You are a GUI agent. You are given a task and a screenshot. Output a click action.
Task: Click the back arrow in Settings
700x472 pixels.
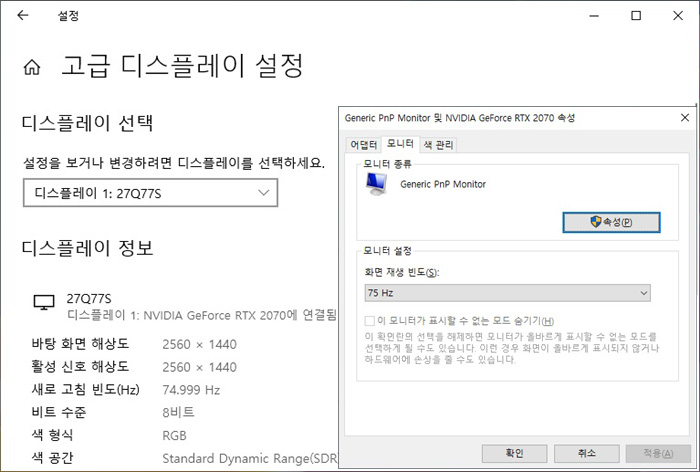23,16
